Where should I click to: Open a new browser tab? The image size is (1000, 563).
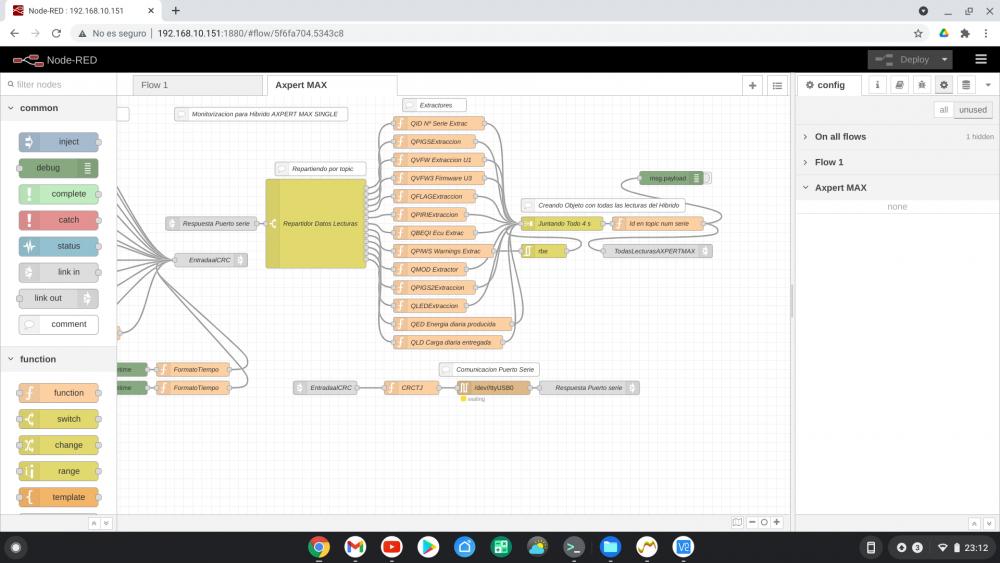[175, 11]
